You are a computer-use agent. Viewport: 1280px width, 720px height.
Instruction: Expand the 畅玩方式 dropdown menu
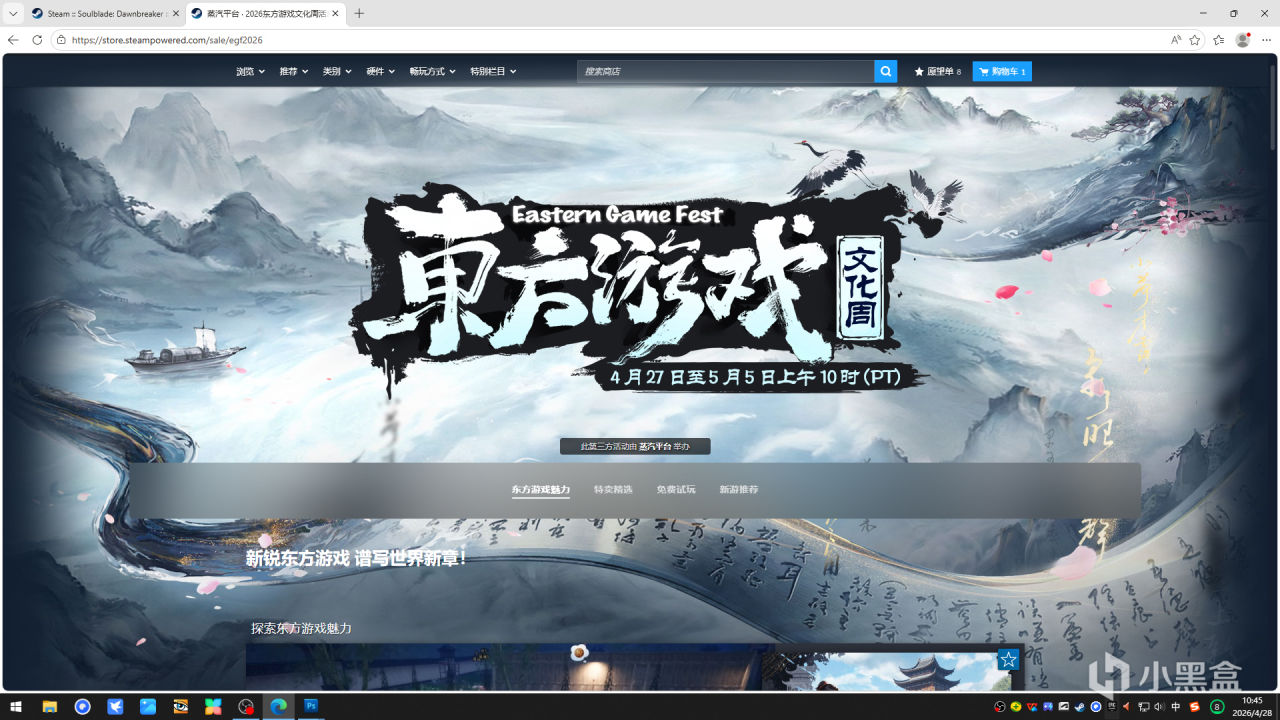click(x=433, y=71)
